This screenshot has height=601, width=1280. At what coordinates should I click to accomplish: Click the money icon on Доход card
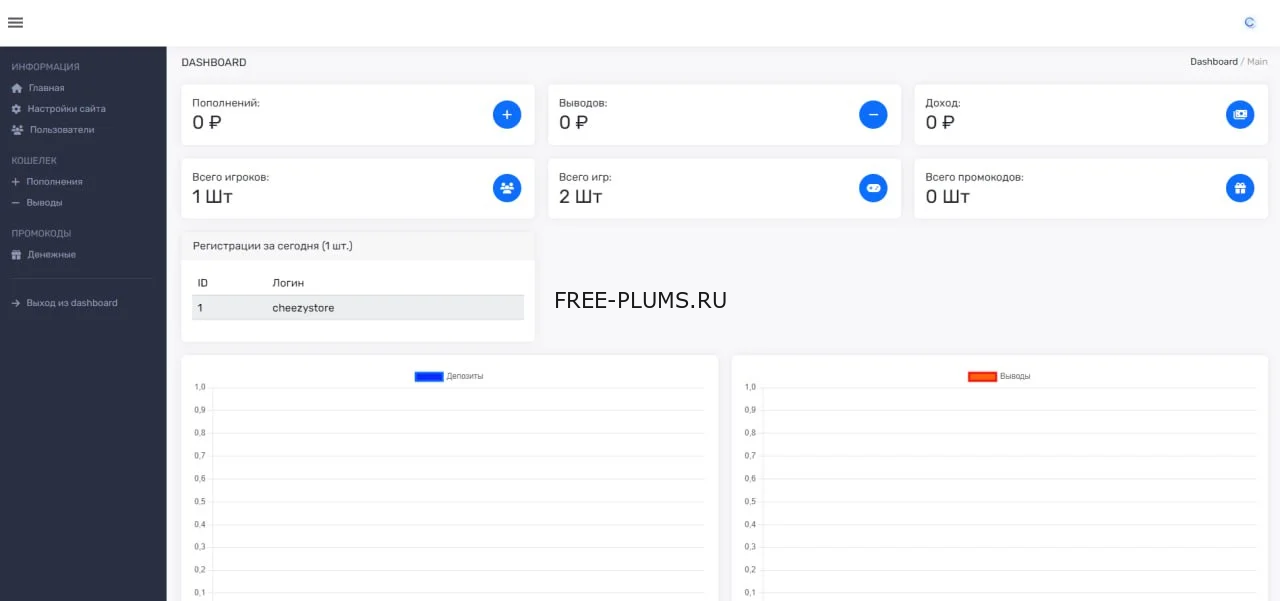[1240, 115]
